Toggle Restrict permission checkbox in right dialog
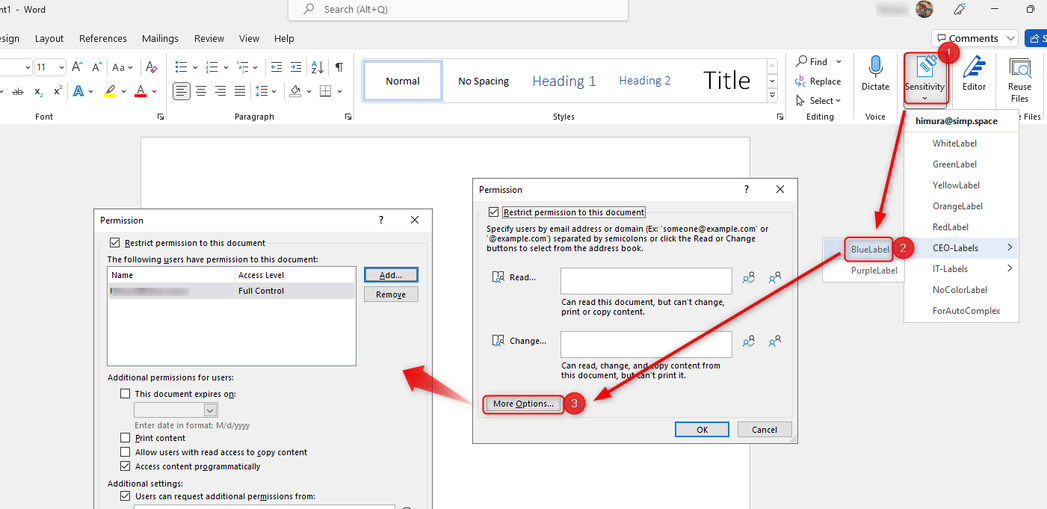The height and width of the screenshot is (509, 1047). (x=493, y=212)
